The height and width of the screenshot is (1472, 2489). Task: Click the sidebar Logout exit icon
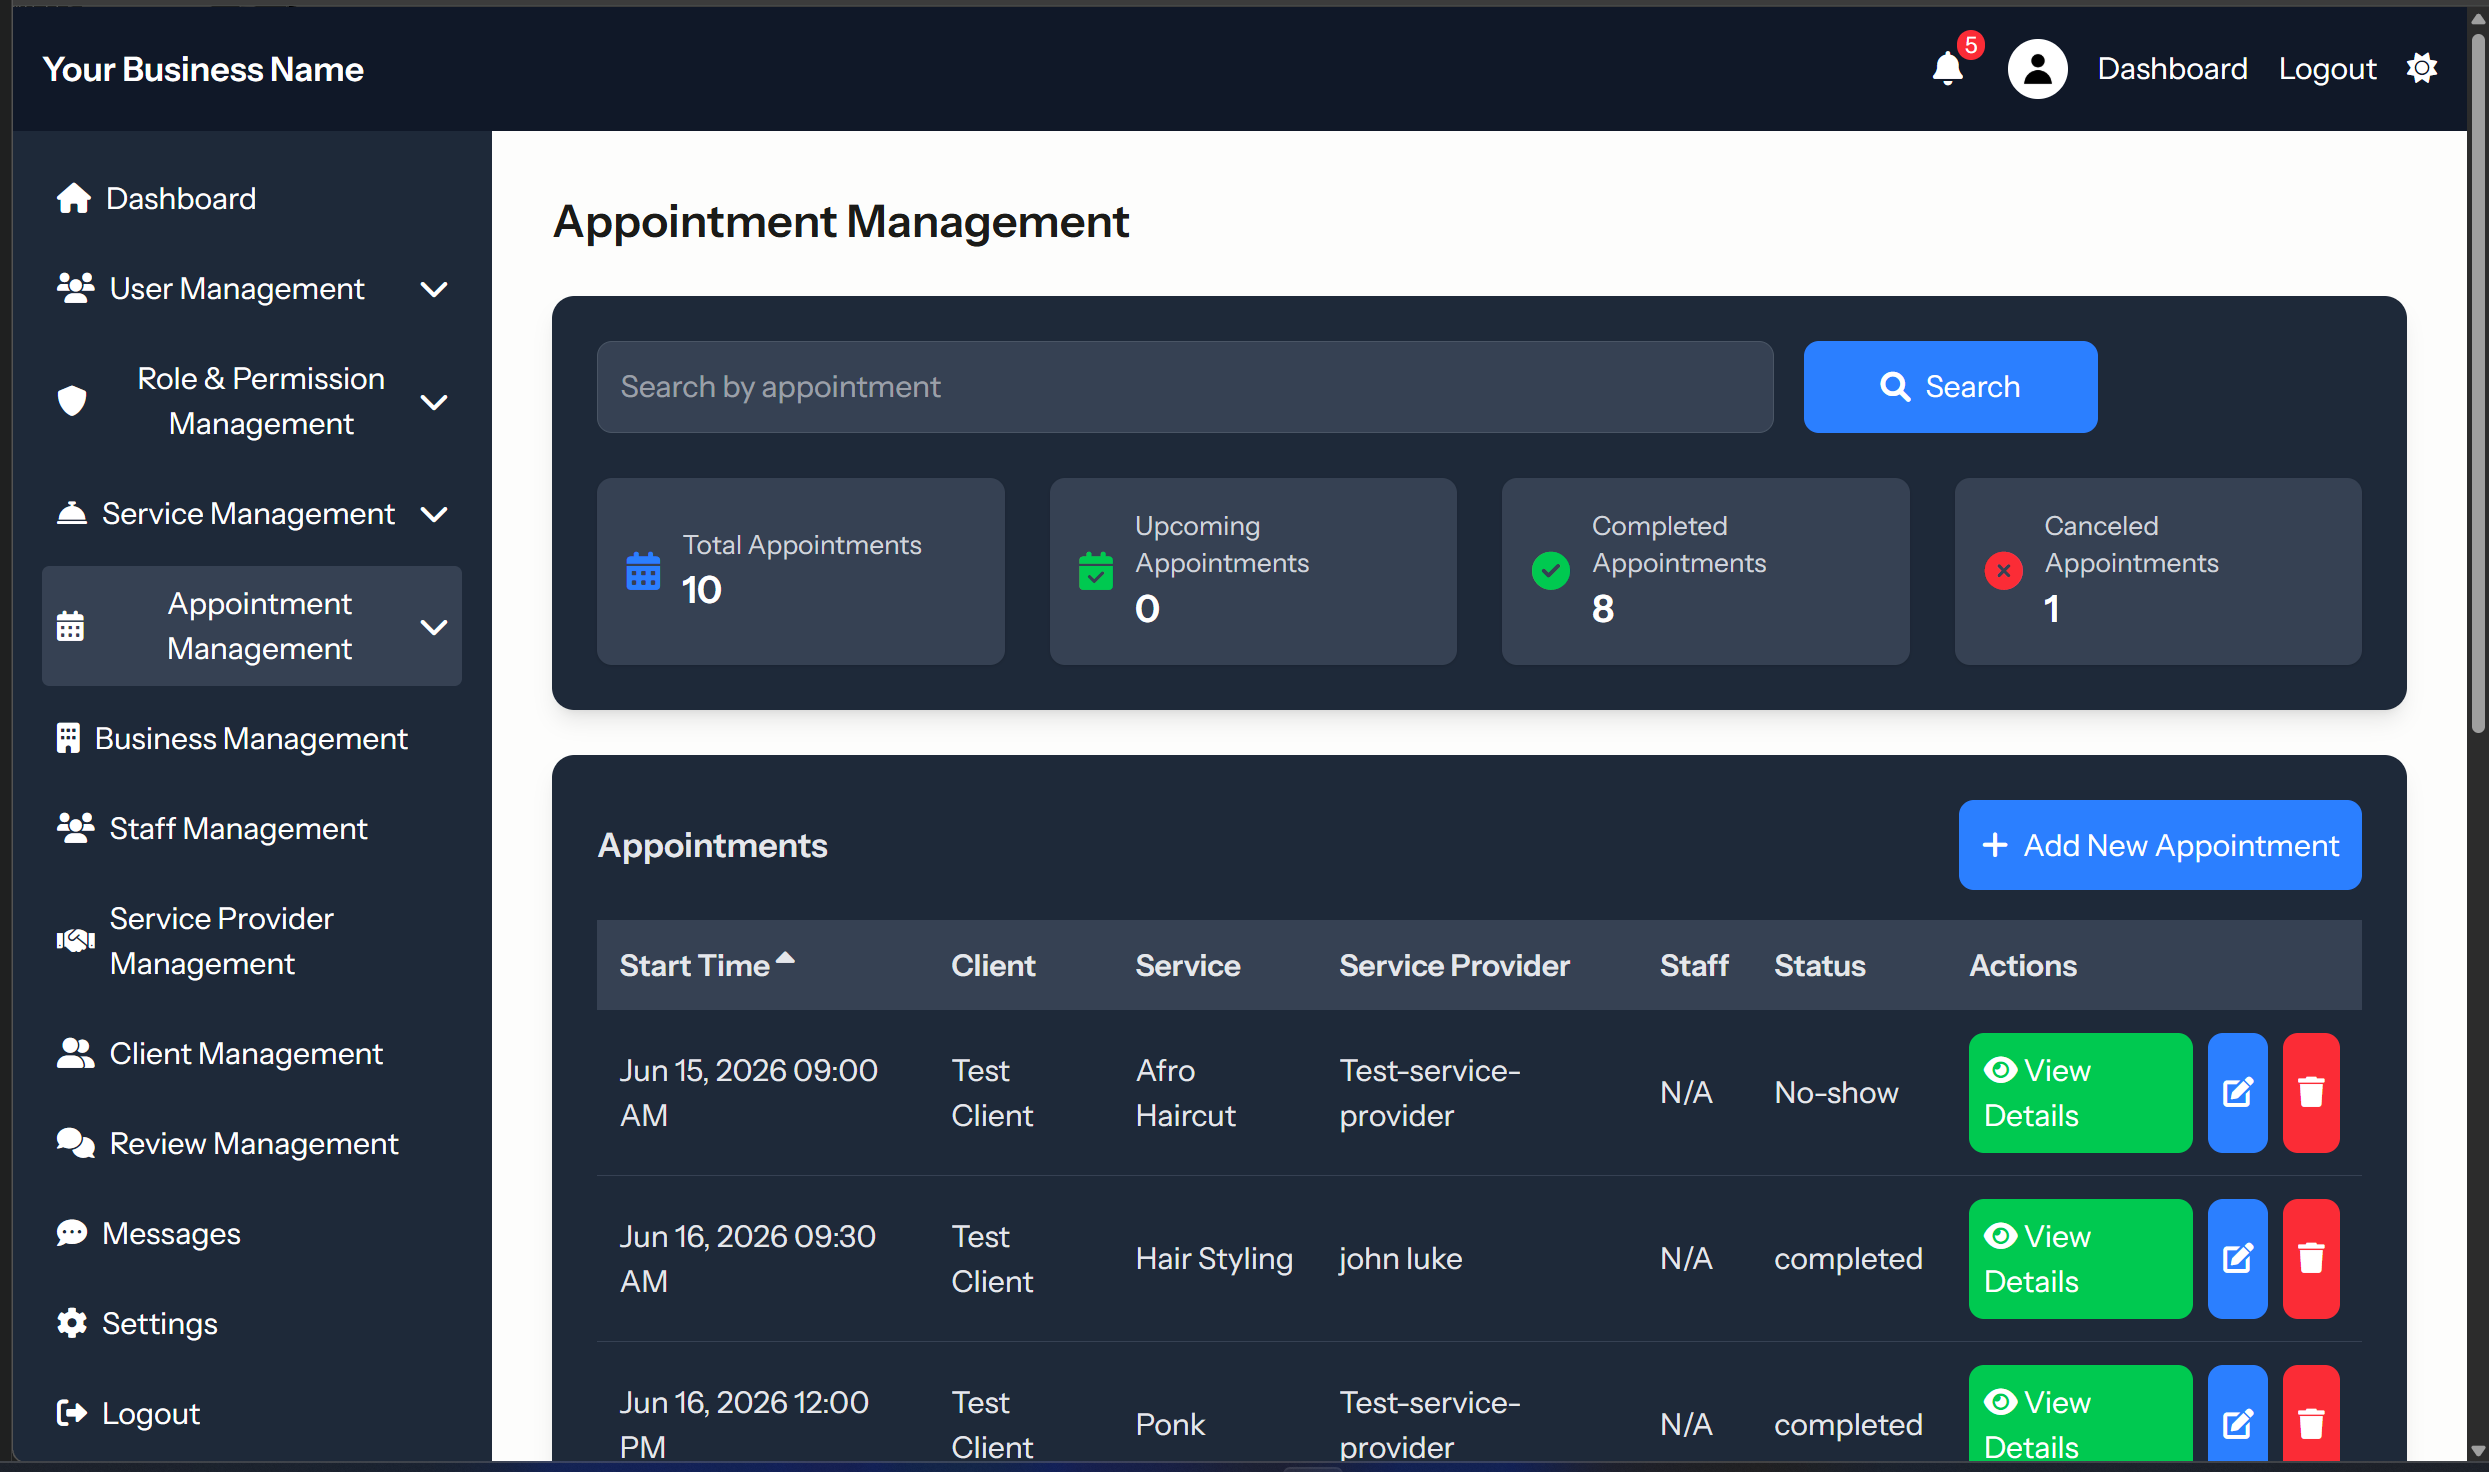coord(71,1414)
